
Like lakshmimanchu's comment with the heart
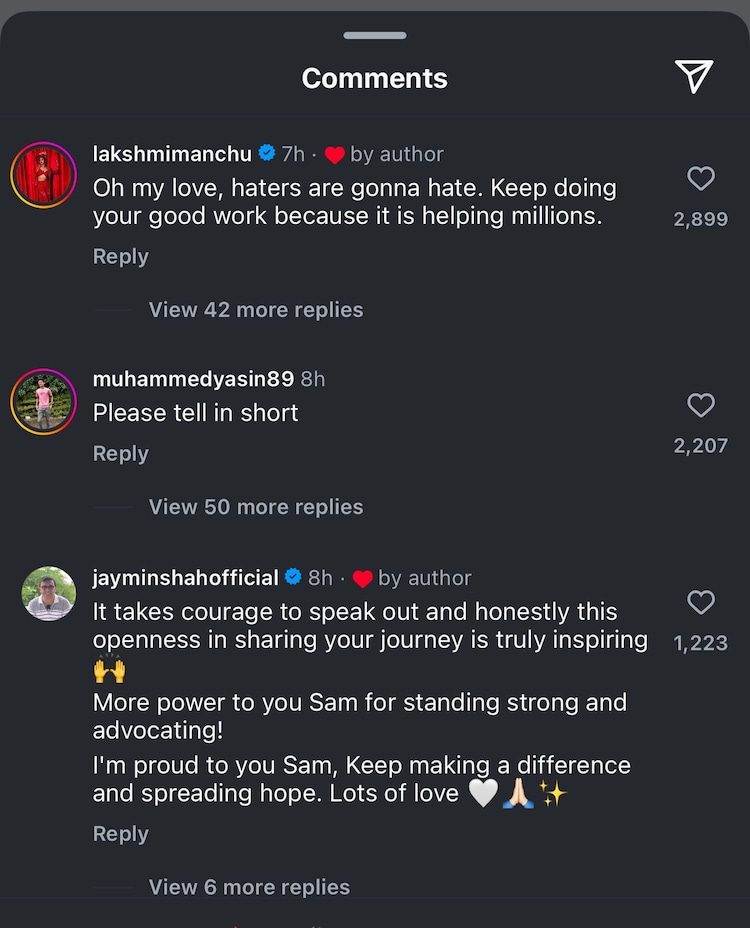[701, 179]
